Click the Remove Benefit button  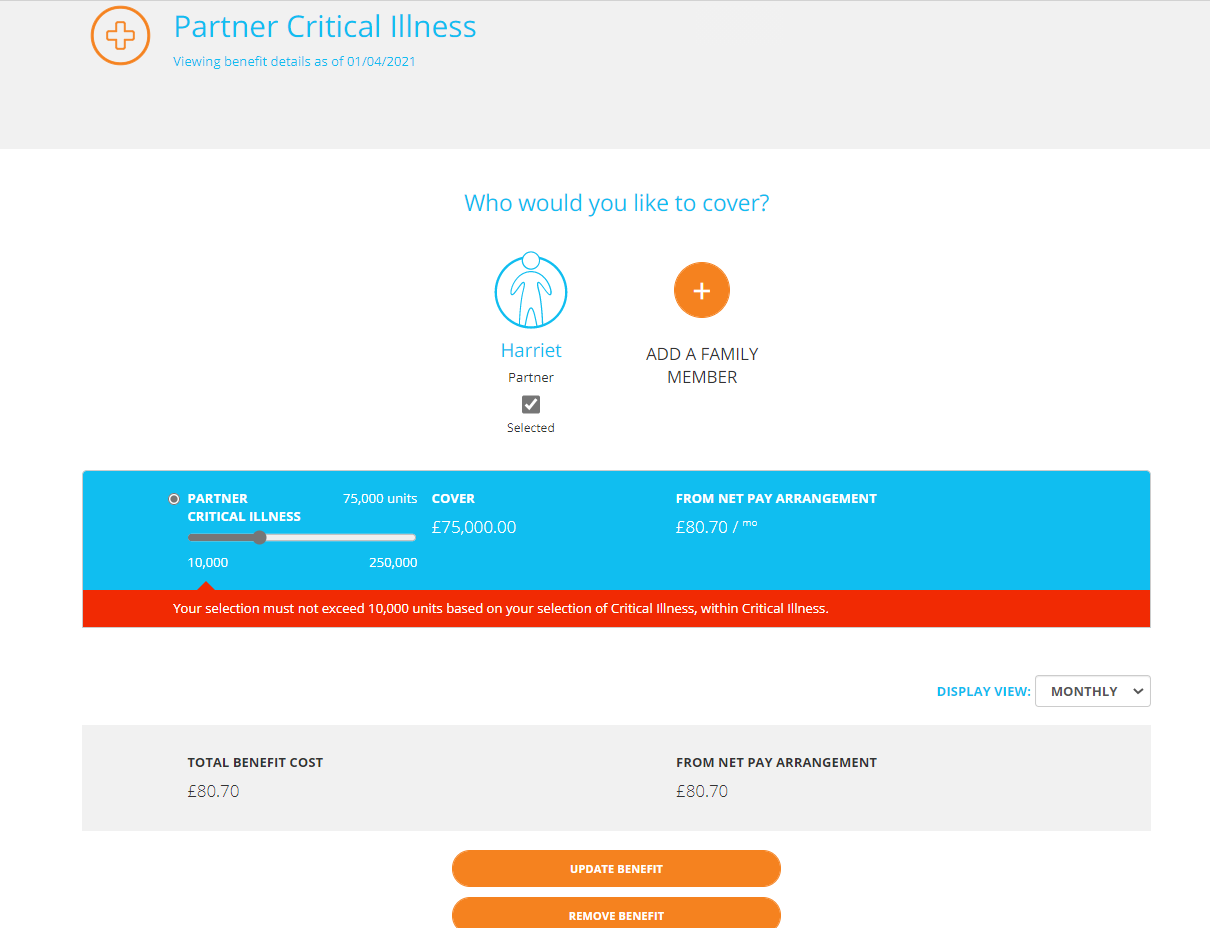[616, 914]
